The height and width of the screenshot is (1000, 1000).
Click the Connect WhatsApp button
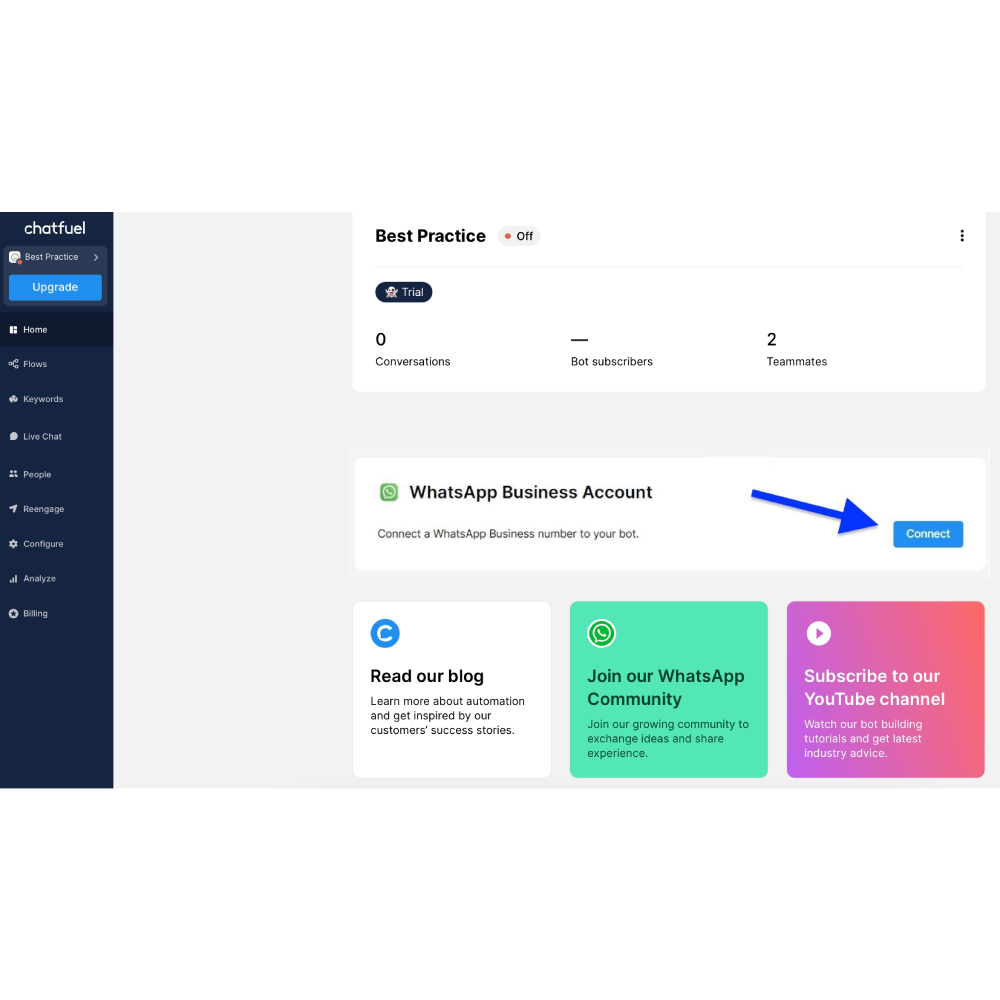(x=927, y=534)
